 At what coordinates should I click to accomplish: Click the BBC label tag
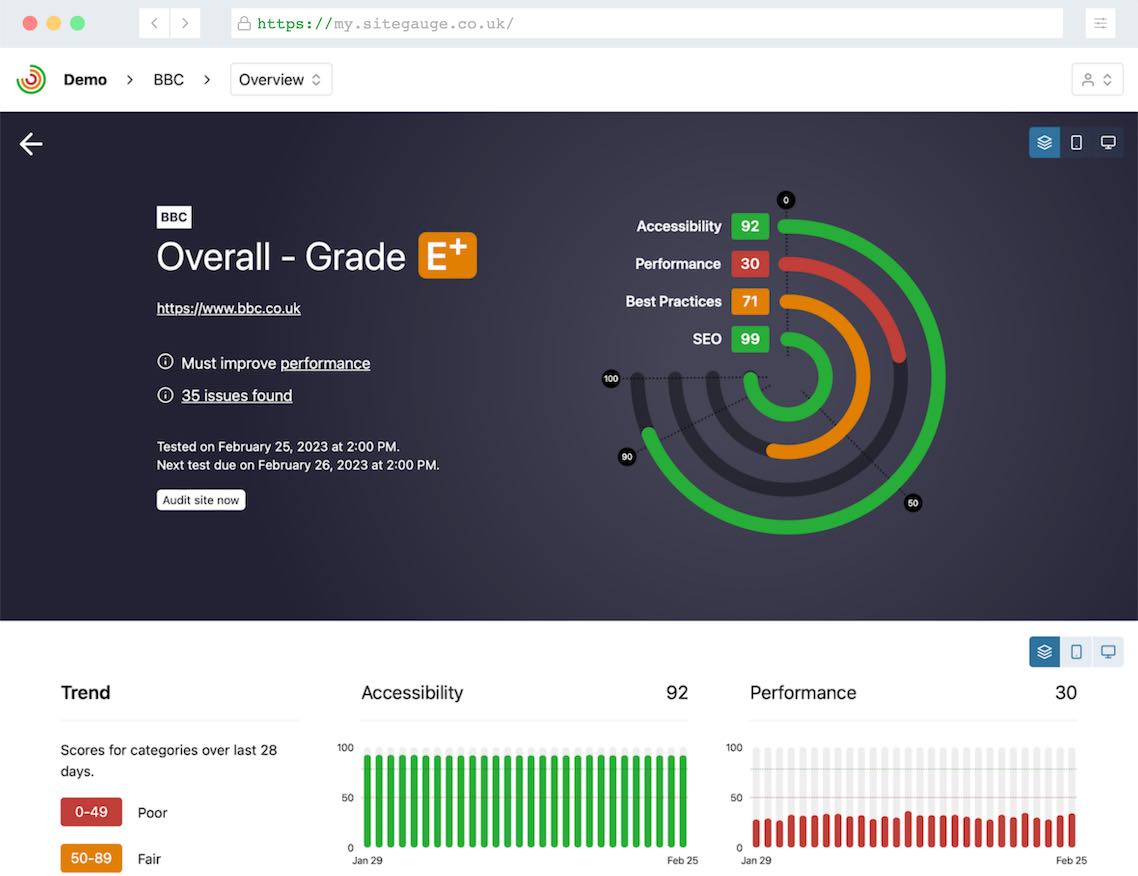174,217
